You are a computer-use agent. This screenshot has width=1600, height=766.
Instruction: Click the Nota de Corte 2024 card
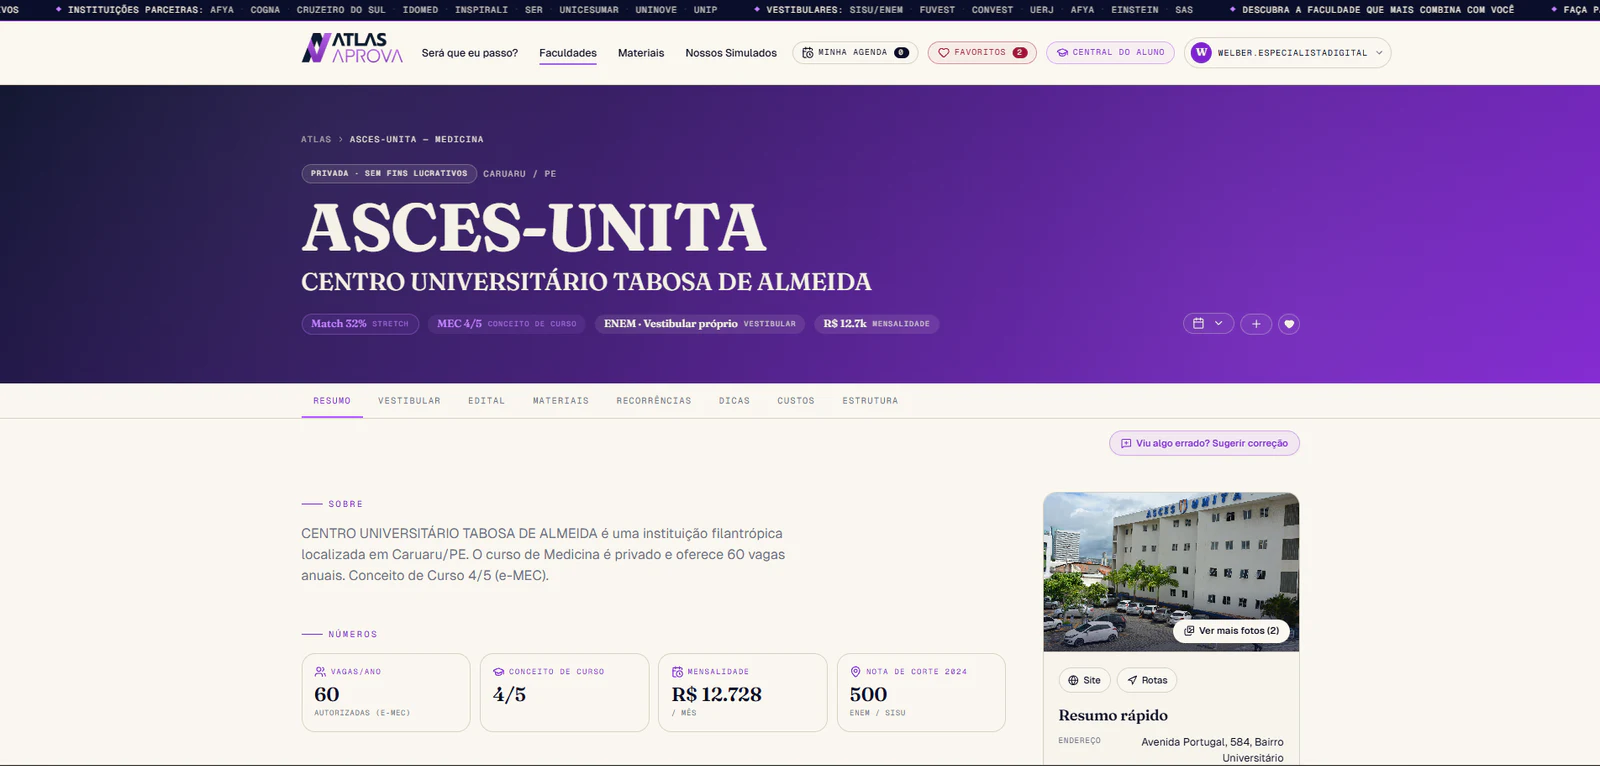coord(921,693)
